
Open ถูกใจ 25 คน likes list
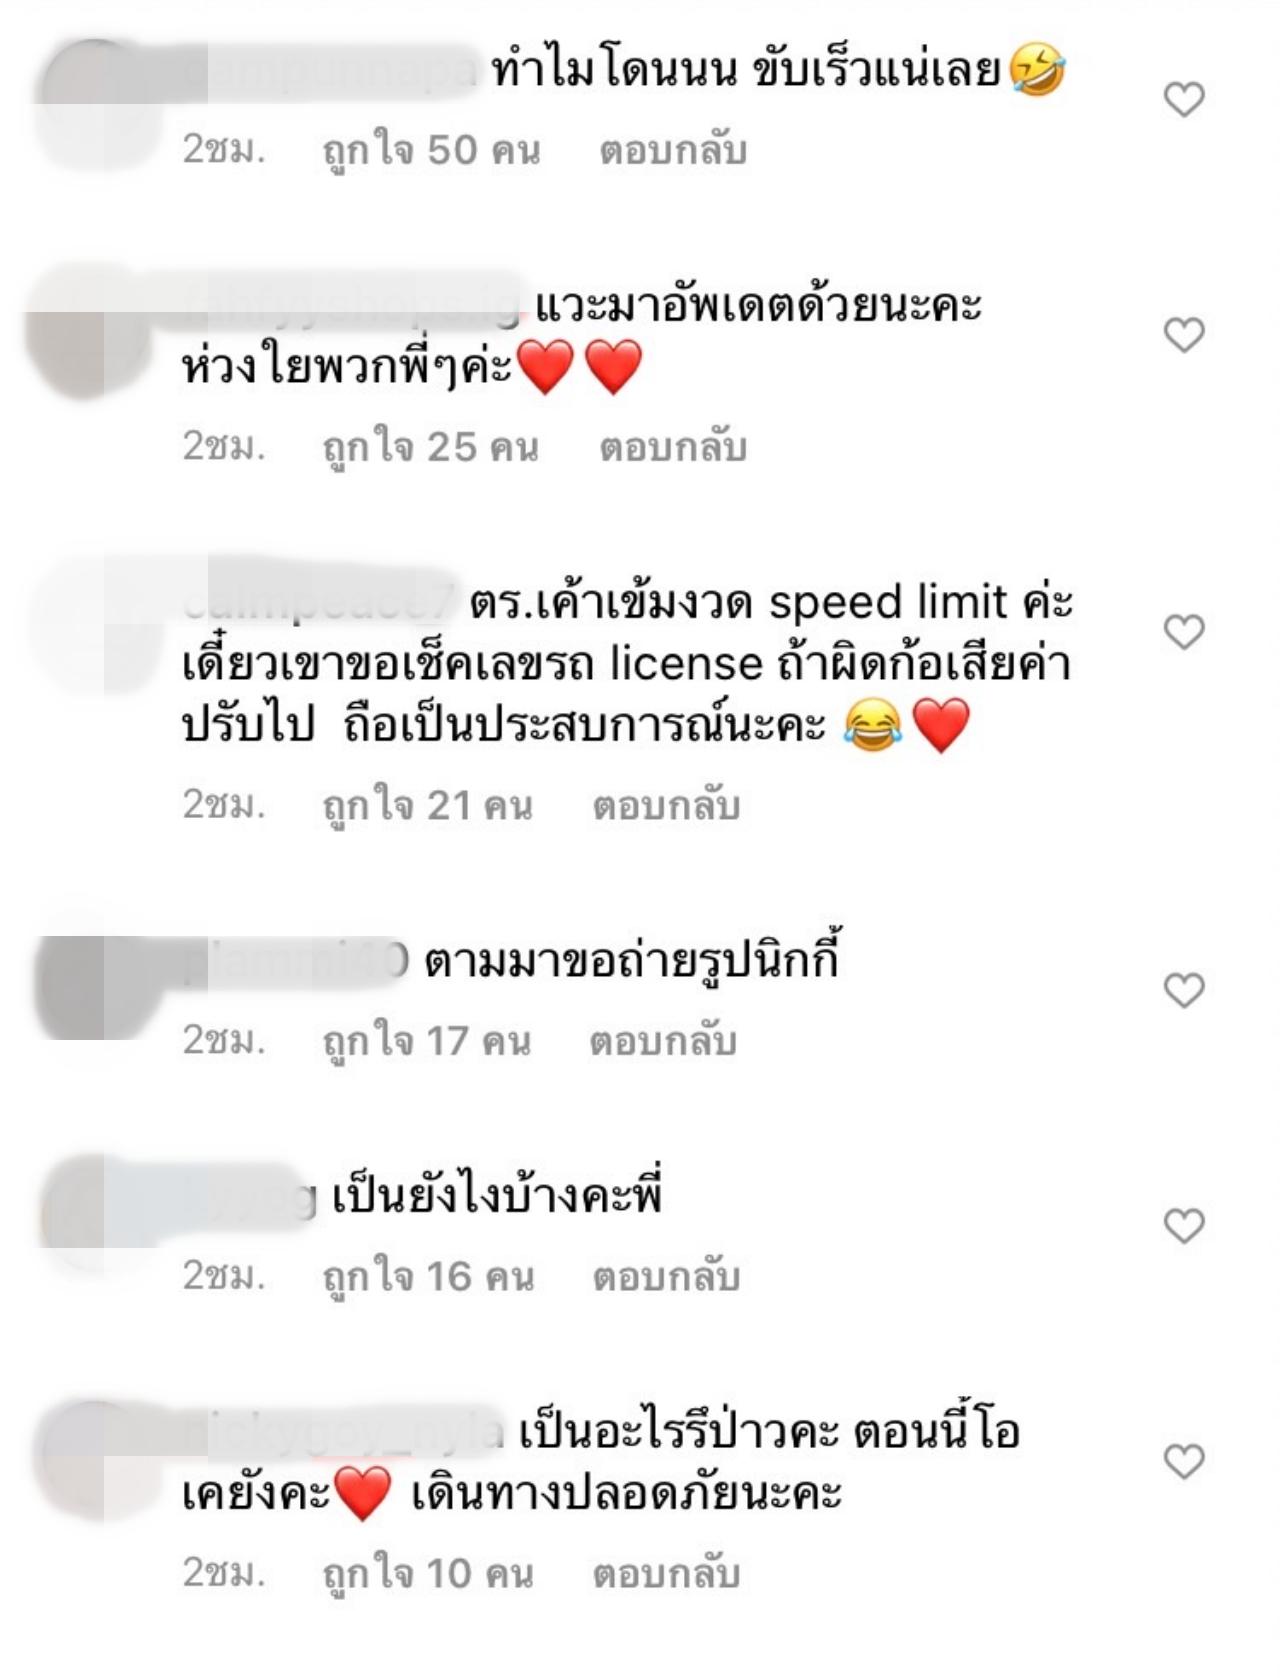(x=431, y=448)
